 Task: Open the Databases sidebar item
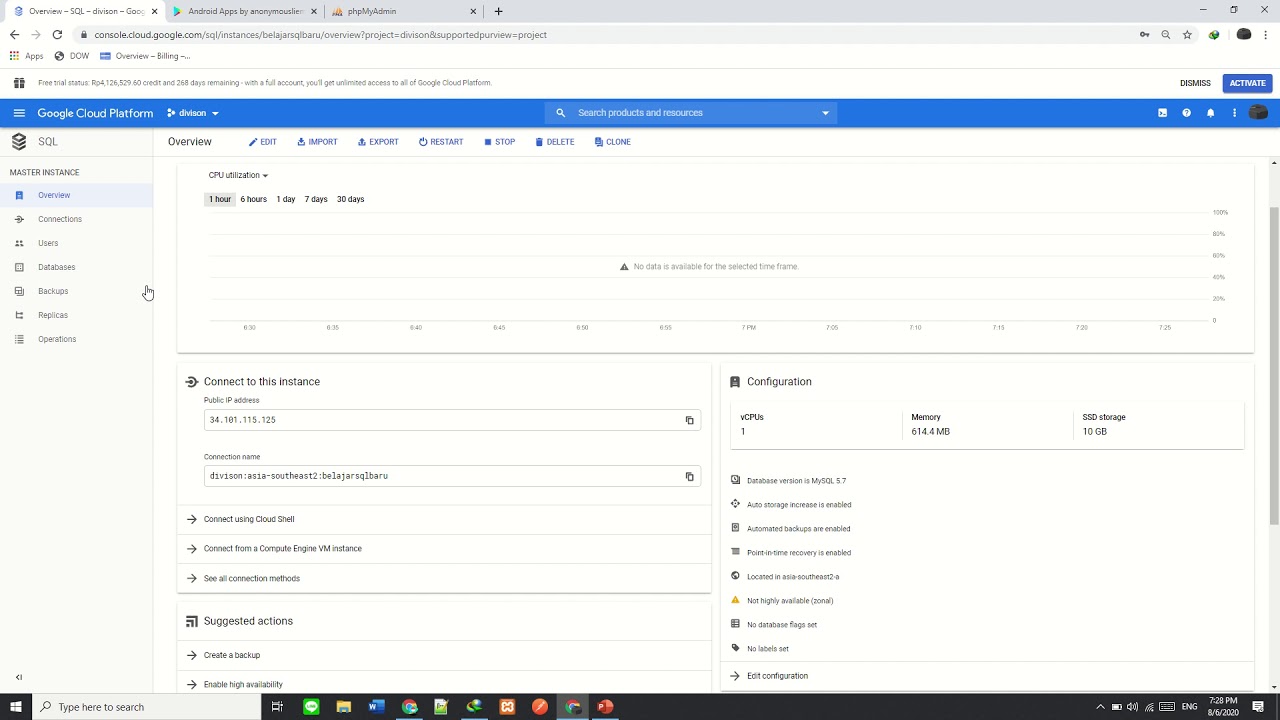pyautogui.click(x=76, y=267)
